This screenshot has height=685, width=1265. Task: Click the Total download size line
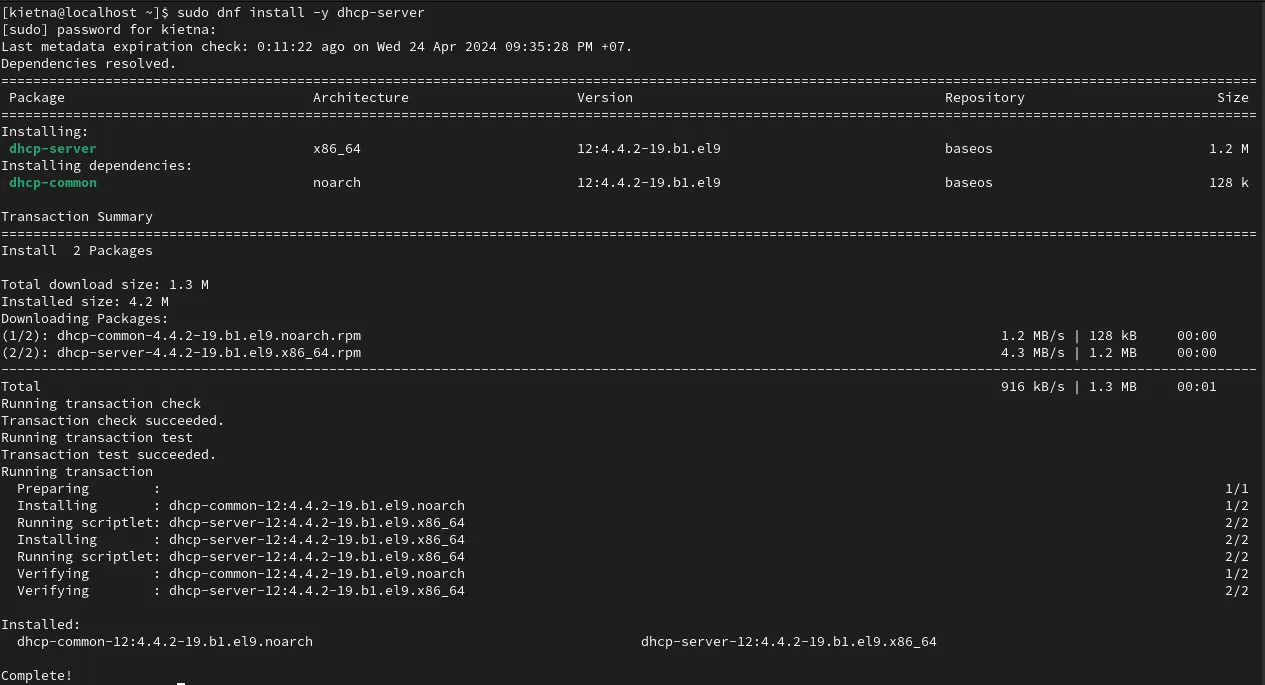pos(105,285)
